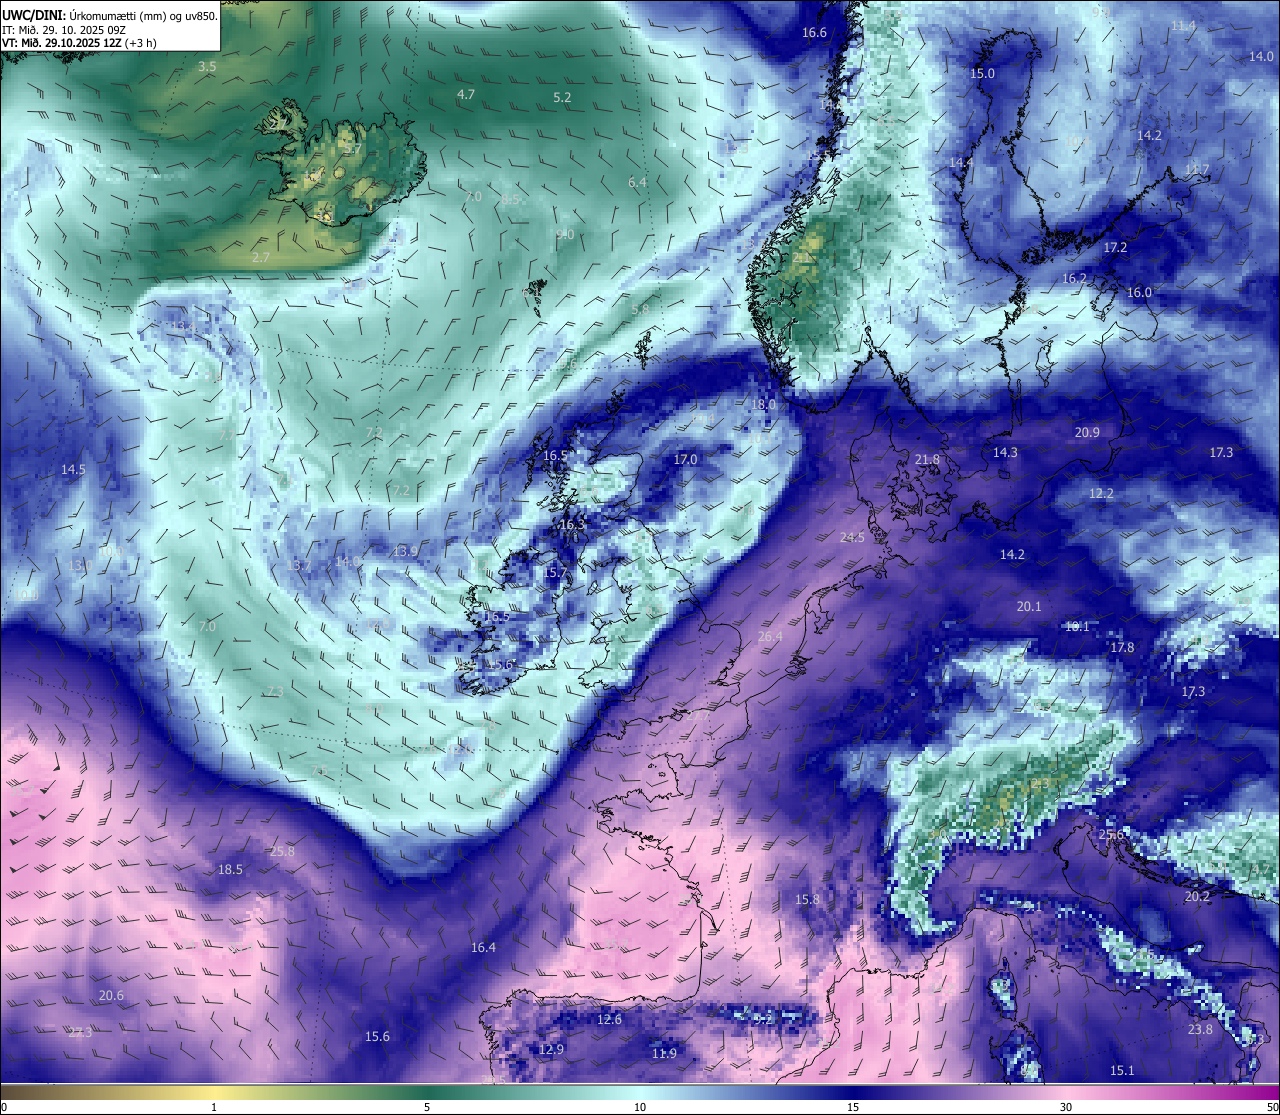Click the 15.8 value over France
Image resolution: width=1280 pixels, height=1115 pixels.
click(807, 899)
